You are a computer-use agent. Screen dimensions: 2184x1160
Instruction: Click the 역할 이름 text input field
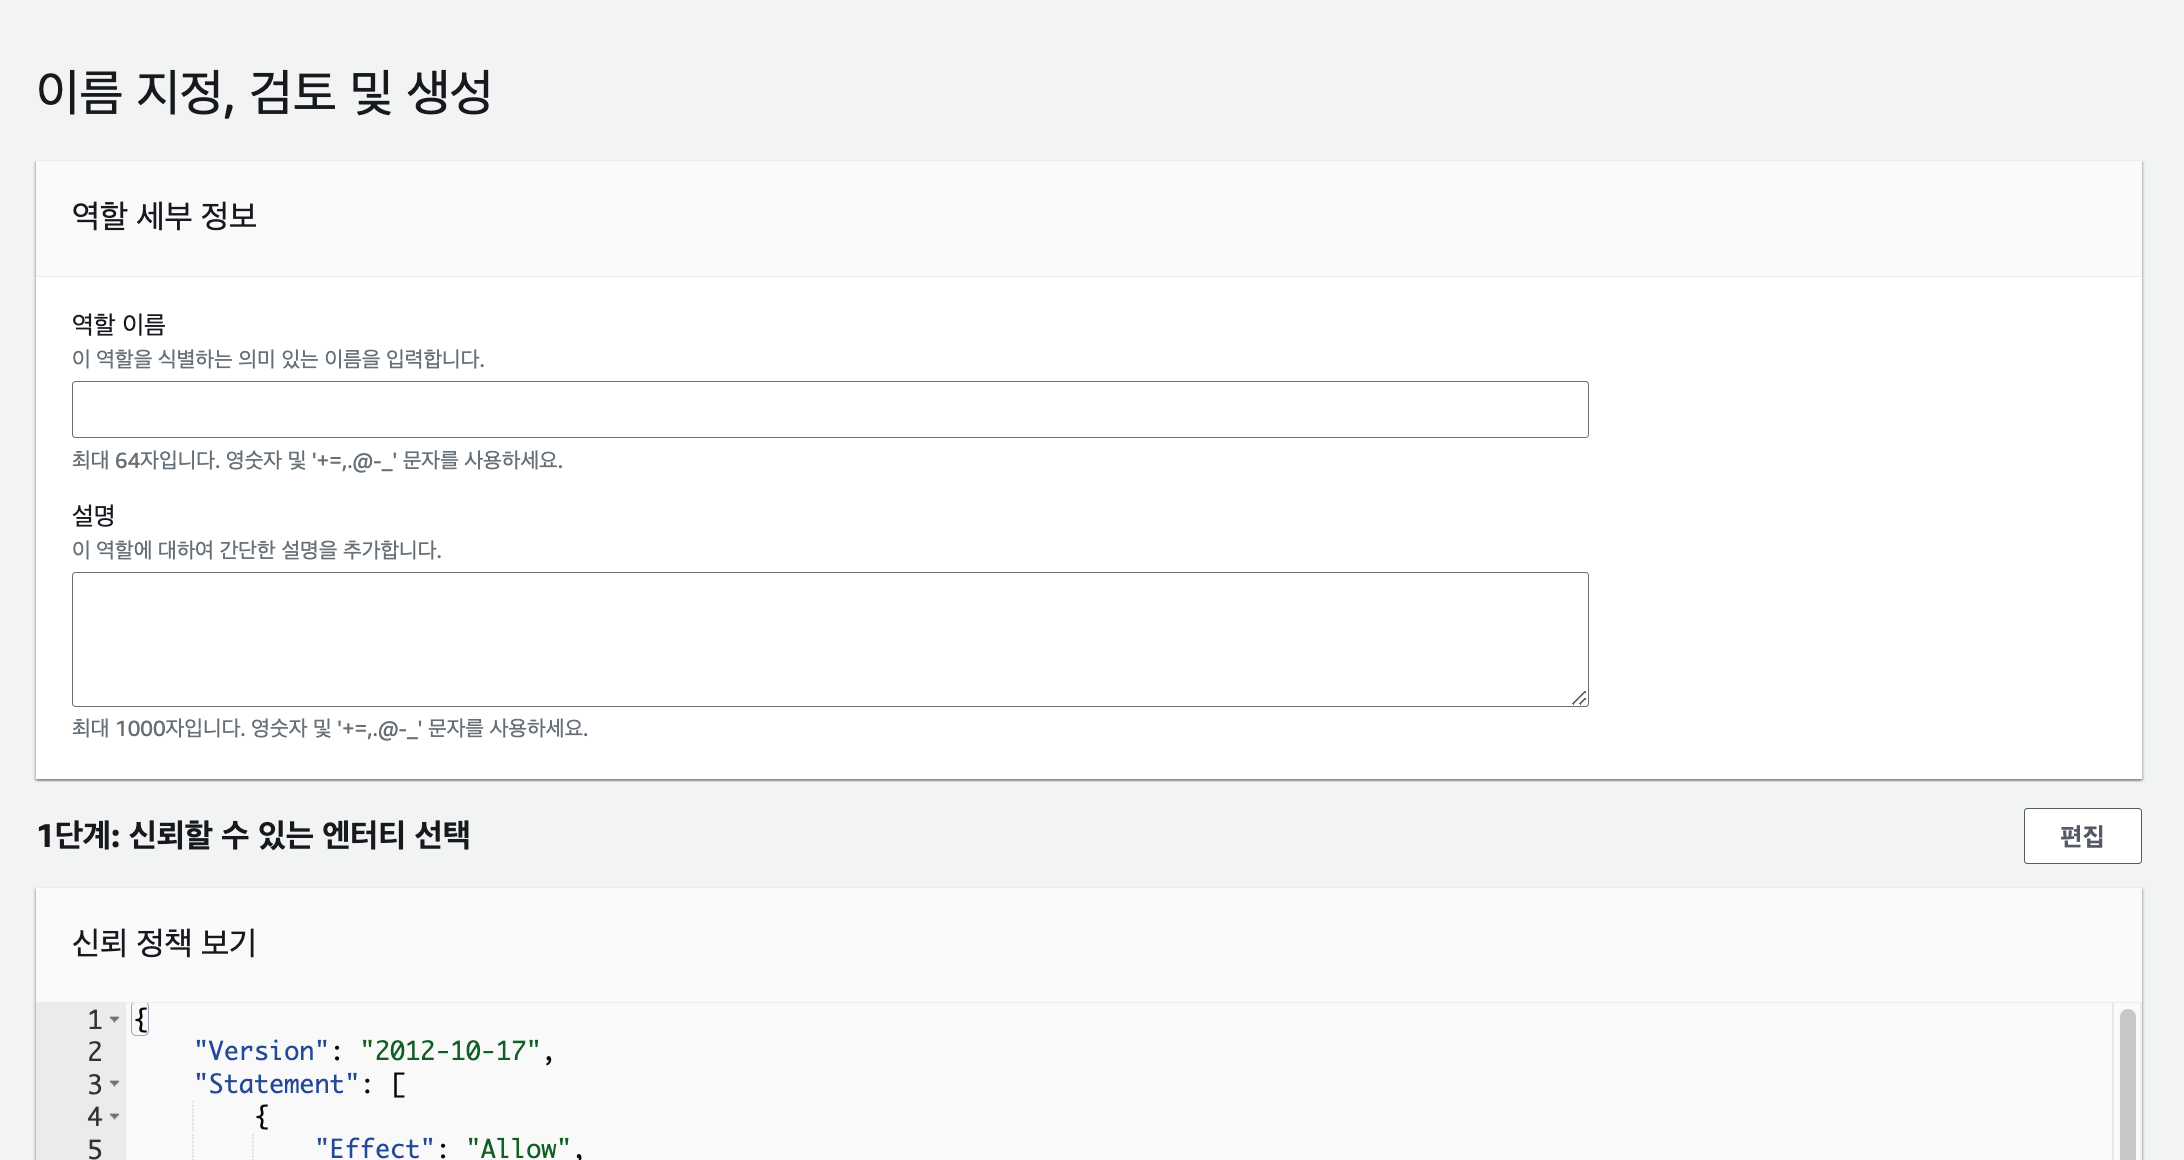pos(829,409)
